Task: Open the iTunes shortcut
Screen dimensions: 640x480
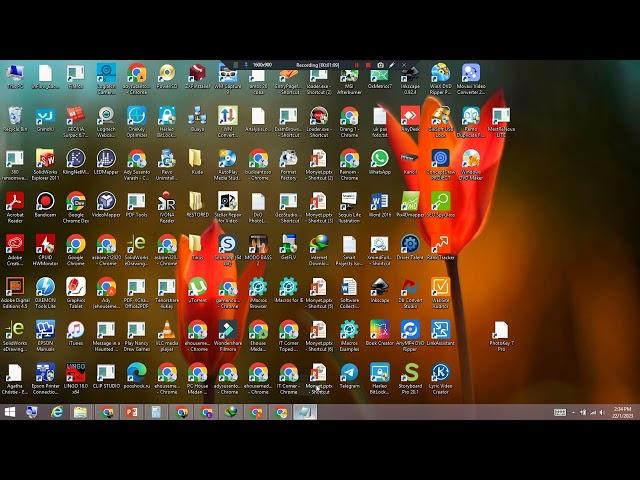Action: (76, 332)
